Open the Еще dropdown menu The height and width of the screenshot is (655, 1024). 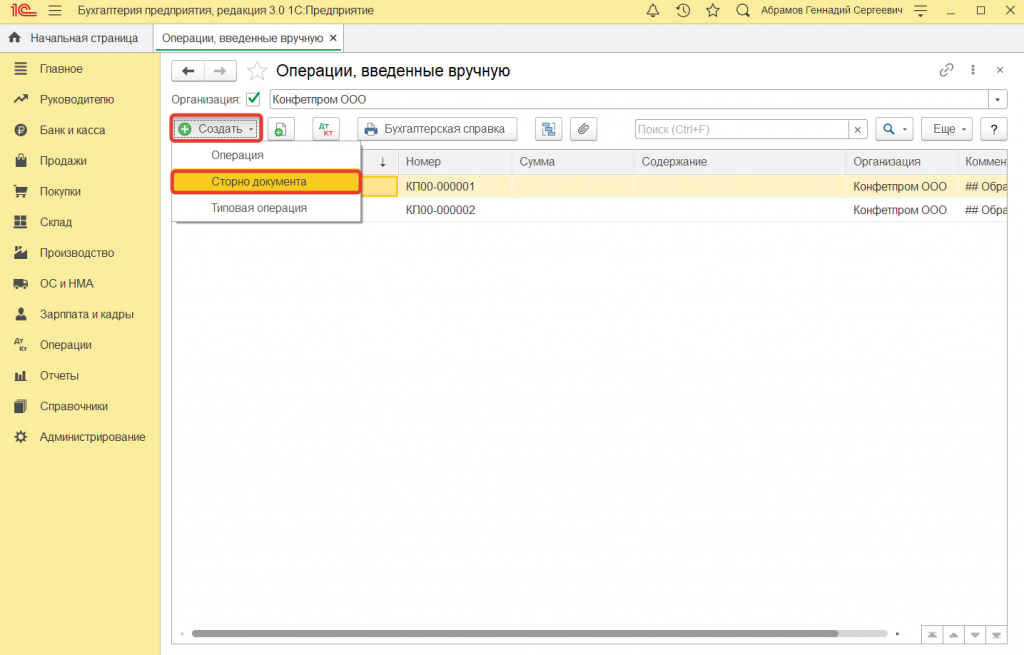pyautogui.click(x=951, y=129)
